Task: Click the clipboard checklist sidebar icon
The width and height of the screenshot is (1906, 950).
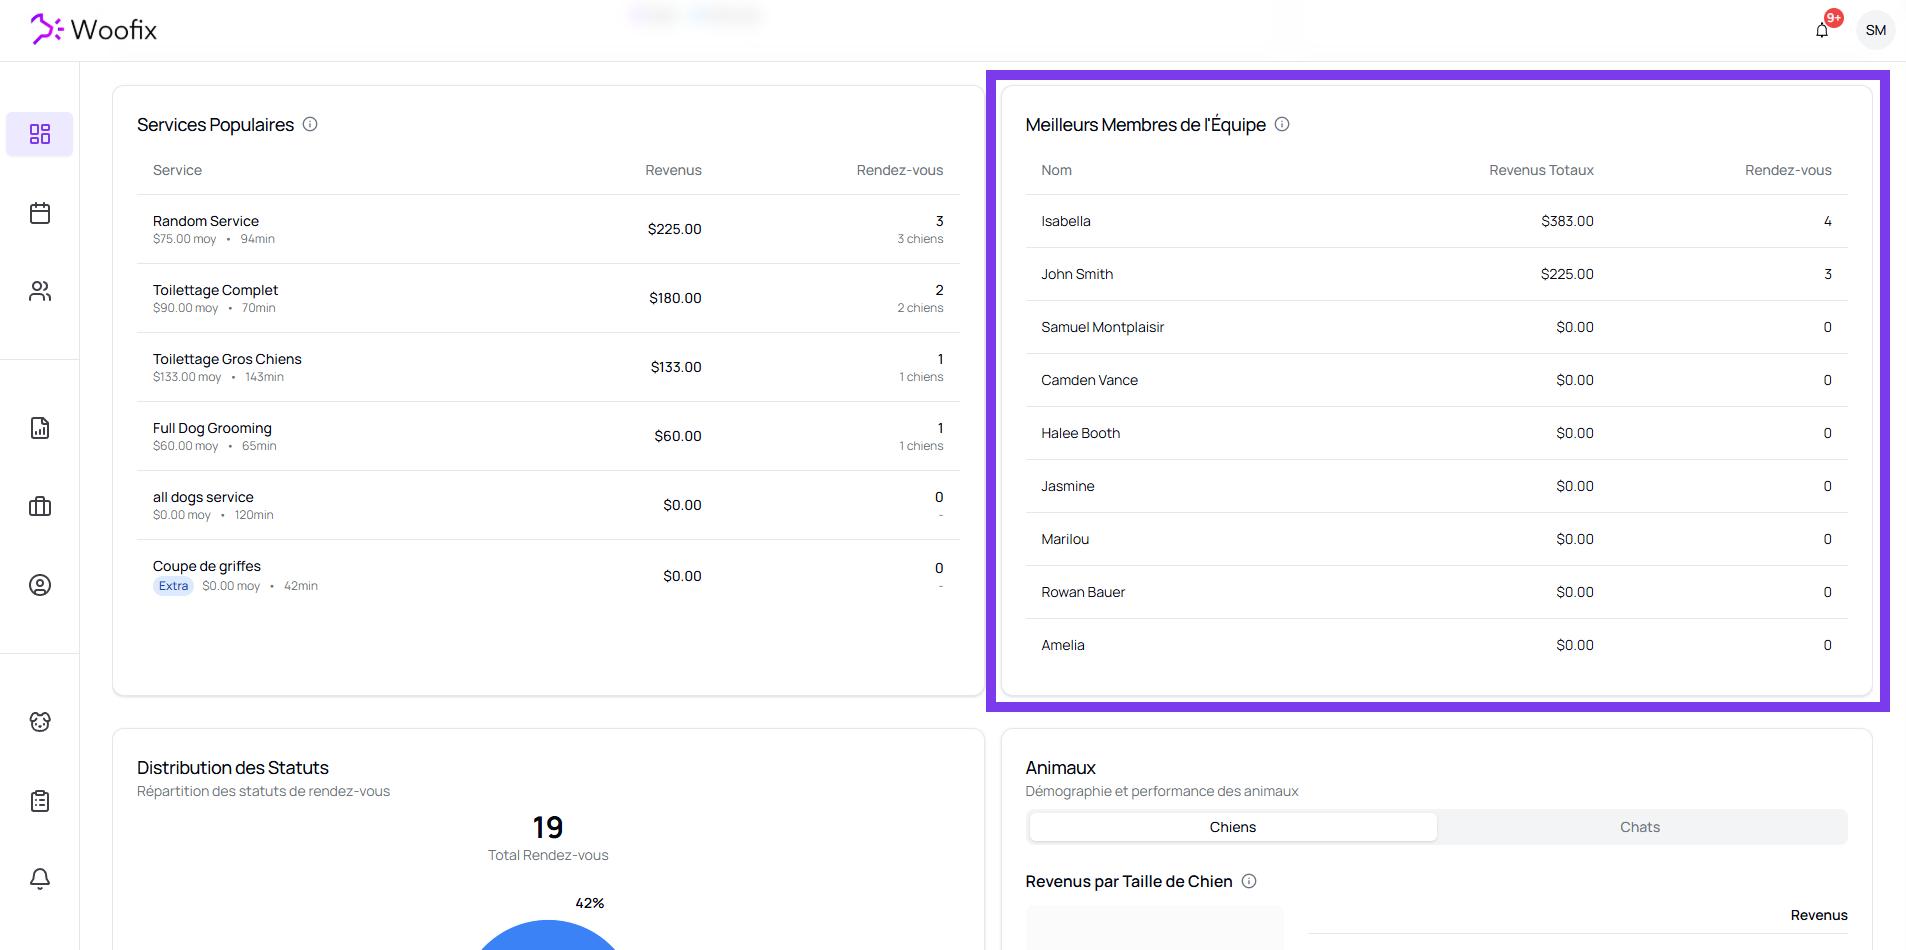Action: (x=40, y=801)
